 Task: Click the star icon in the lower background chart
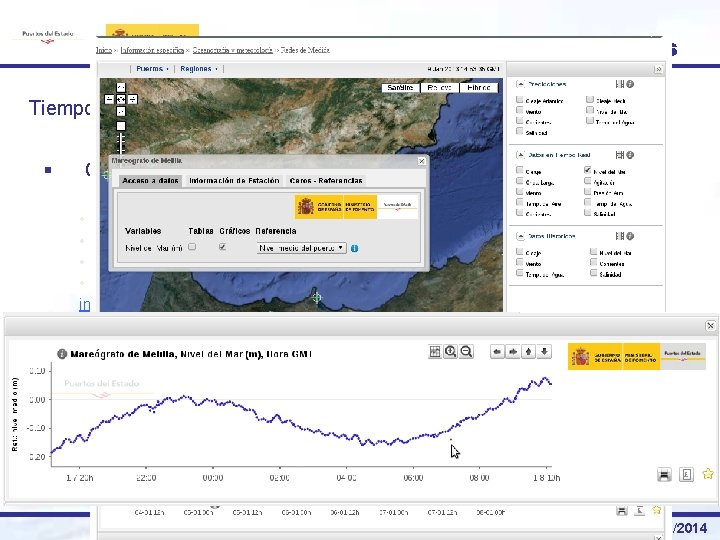pyautogui.click(x=657, y=510)
